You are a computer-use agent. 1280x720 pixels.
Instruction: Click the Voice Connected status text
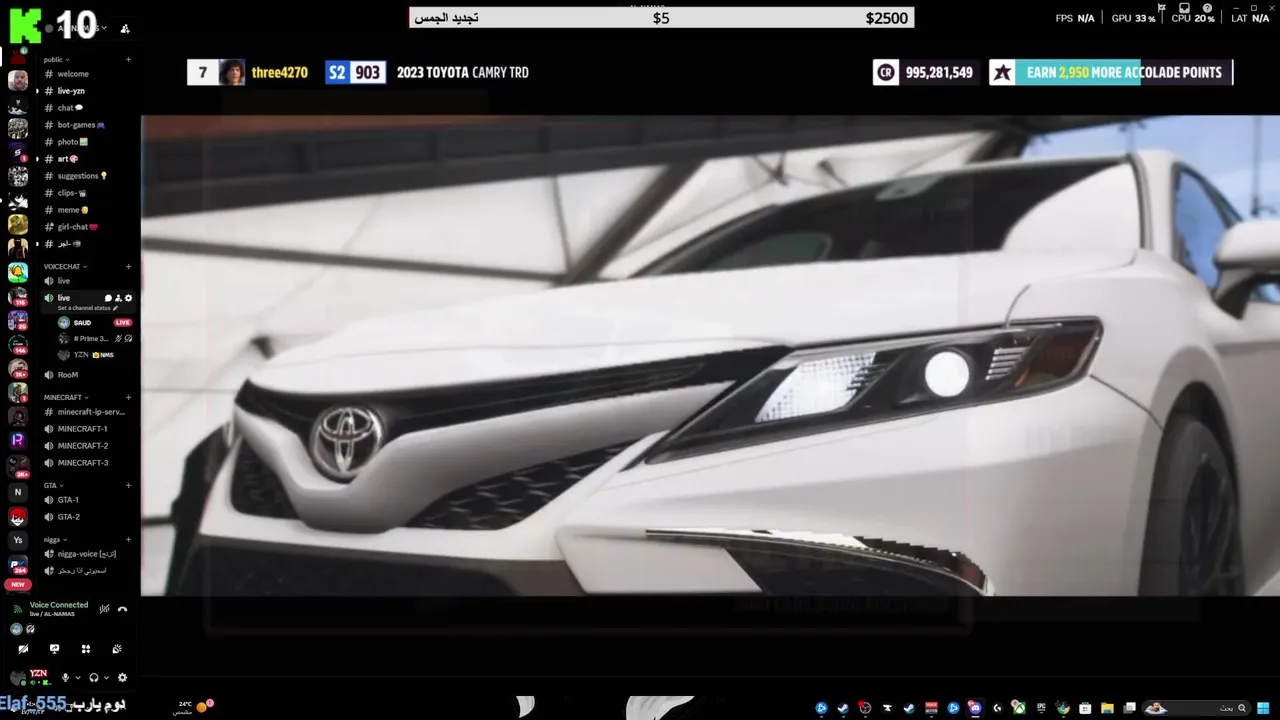pyautogui.click(x=59, y=605)
